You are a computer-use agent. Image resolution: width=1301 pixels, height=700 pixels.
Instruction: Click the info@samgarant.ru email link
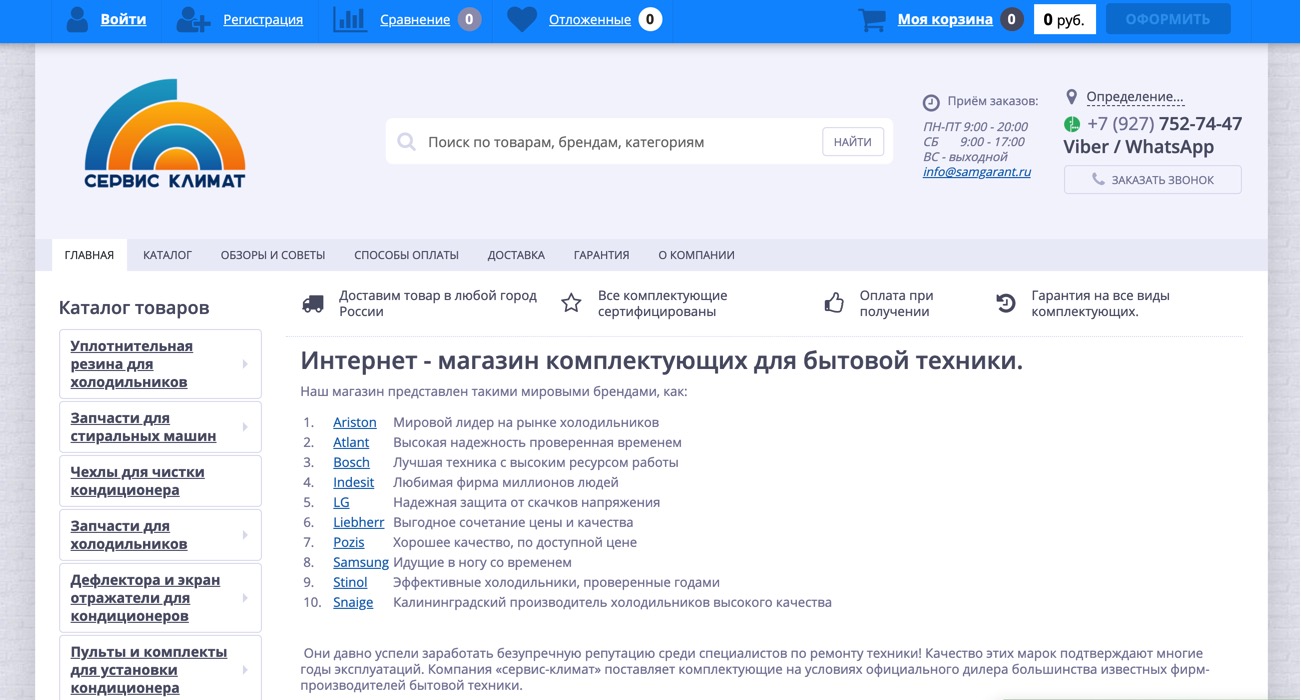coord(977,172)
